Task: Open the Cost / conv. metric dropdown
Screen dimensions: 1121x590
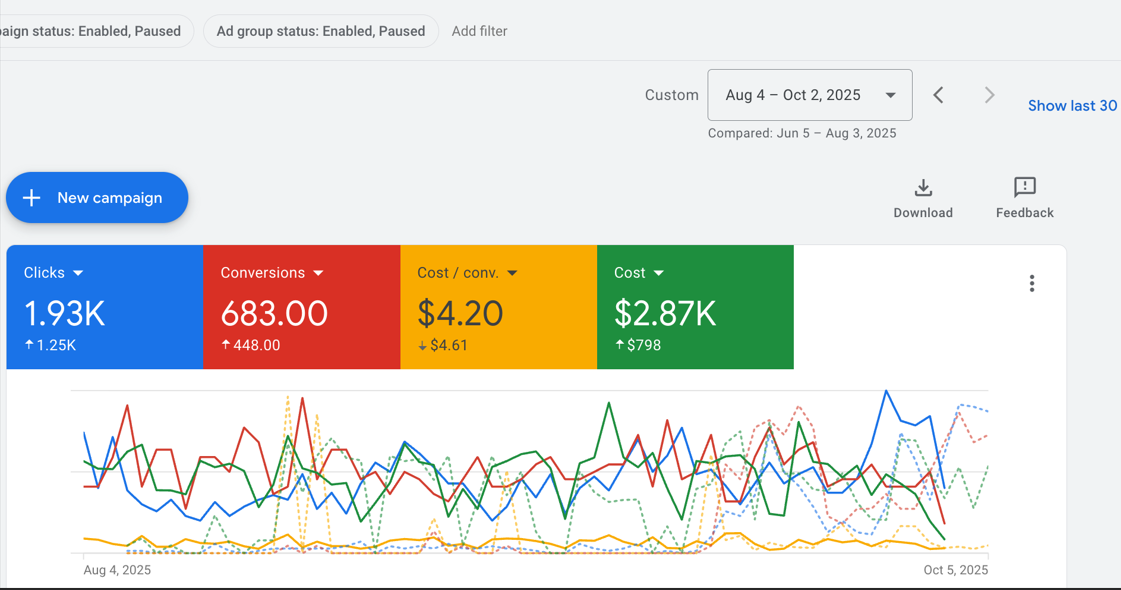Action: point(512,273)
